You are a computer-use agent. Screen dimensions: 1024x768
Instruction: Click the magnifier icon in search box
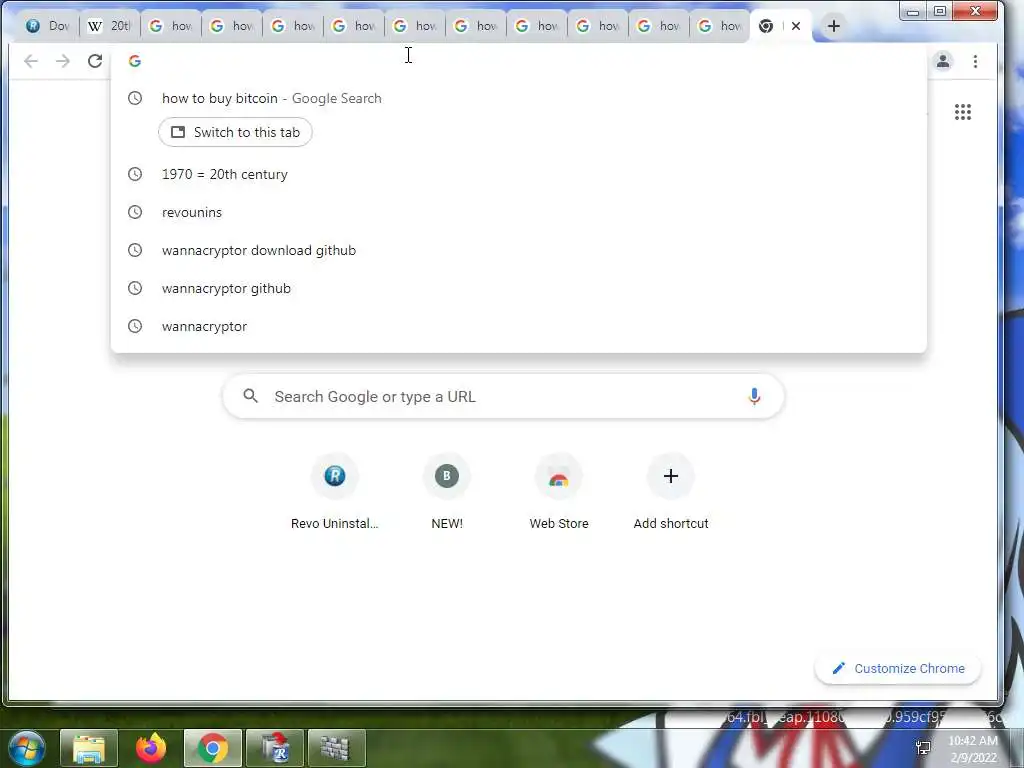coord(251,396)
